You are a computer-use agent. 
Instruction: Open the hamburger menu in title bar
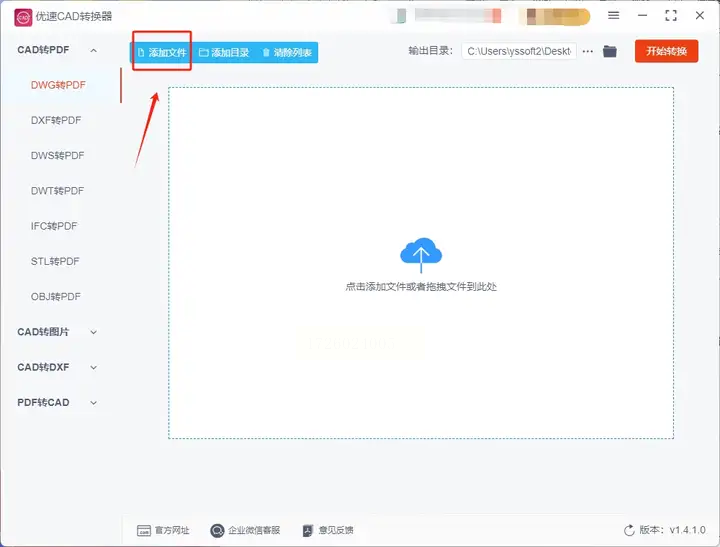point(613,16)
